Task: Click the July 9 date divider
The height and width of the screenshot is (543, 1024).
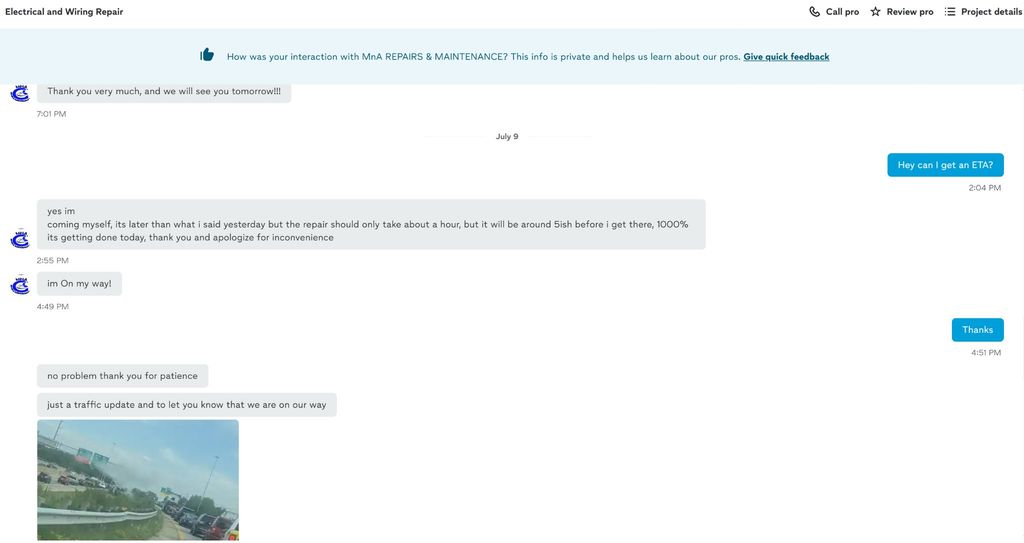Action: pos(507,137)
